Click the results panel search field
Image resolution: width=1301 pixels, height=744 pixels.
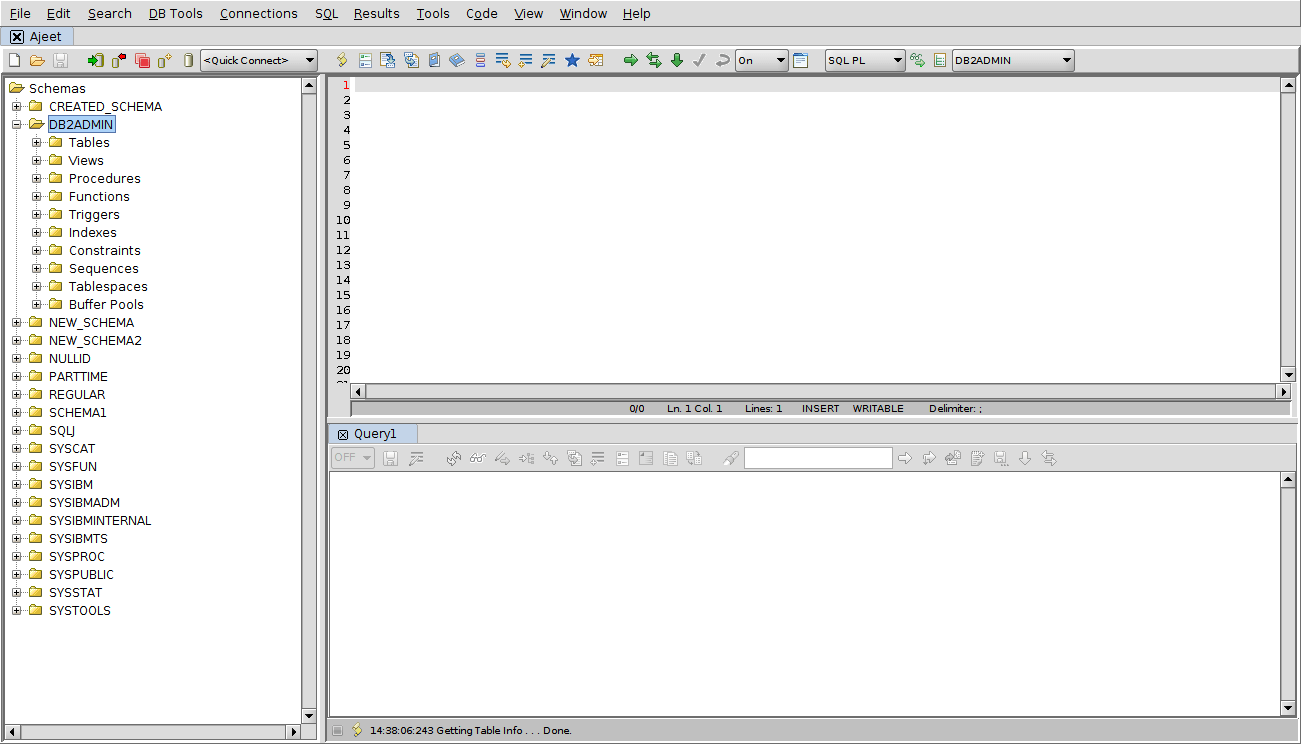[x=817, y=458]
